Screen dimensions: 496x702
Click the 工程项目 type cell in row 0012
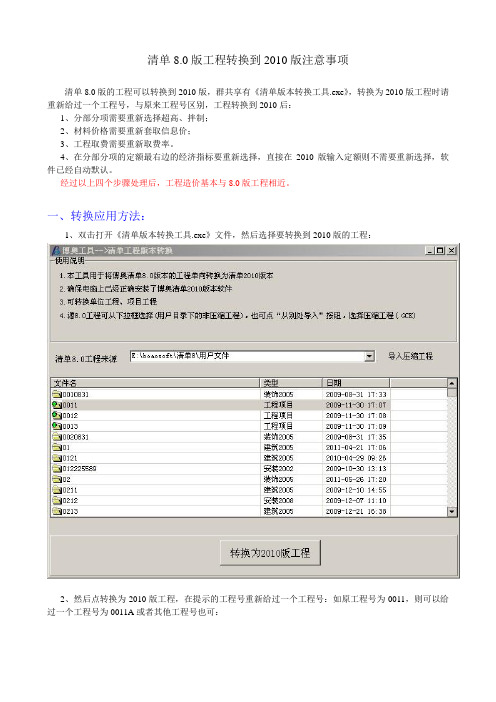(278, 415)
